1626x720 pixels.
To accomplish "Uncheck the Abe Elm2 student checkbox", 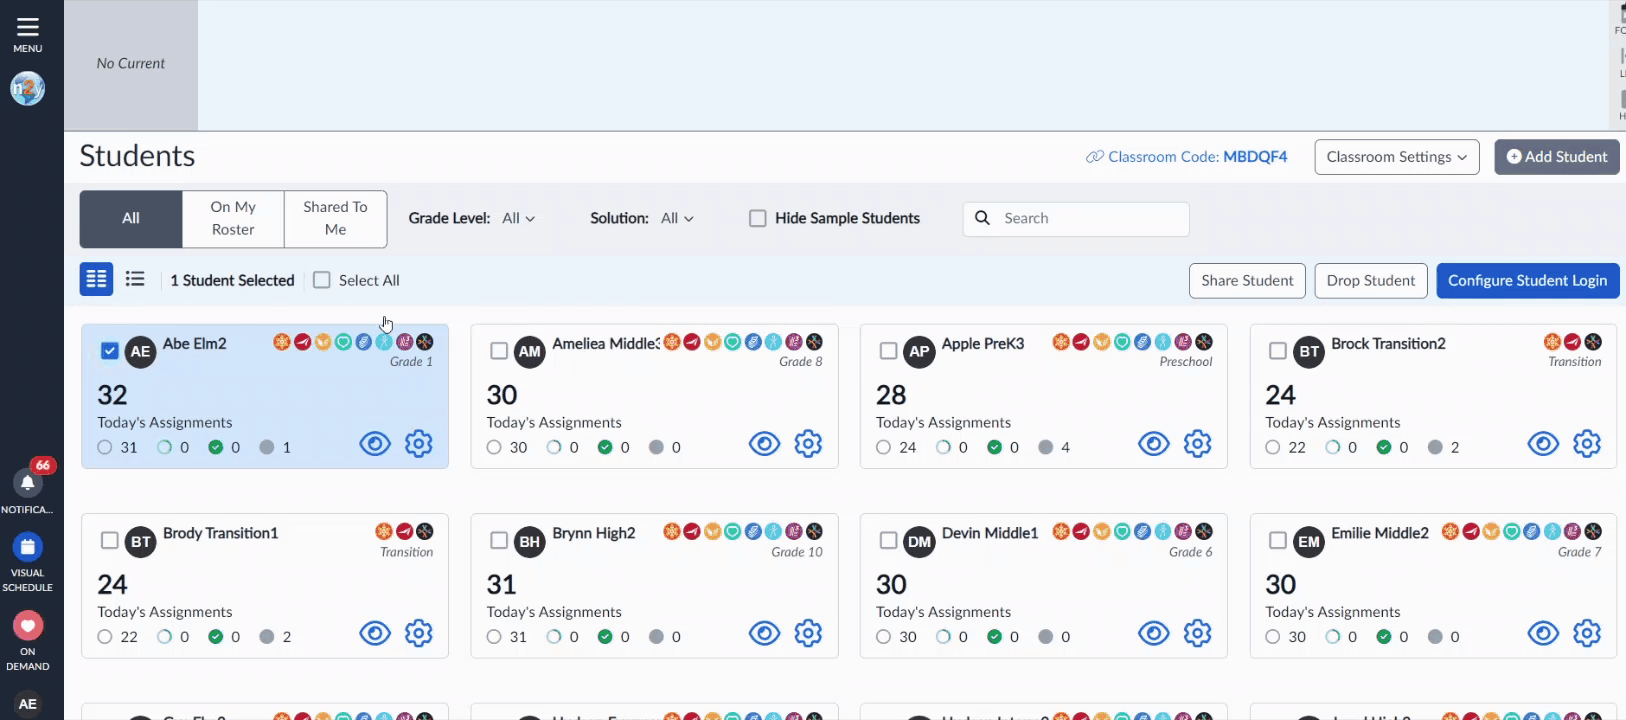I will (x=110, y=351).
